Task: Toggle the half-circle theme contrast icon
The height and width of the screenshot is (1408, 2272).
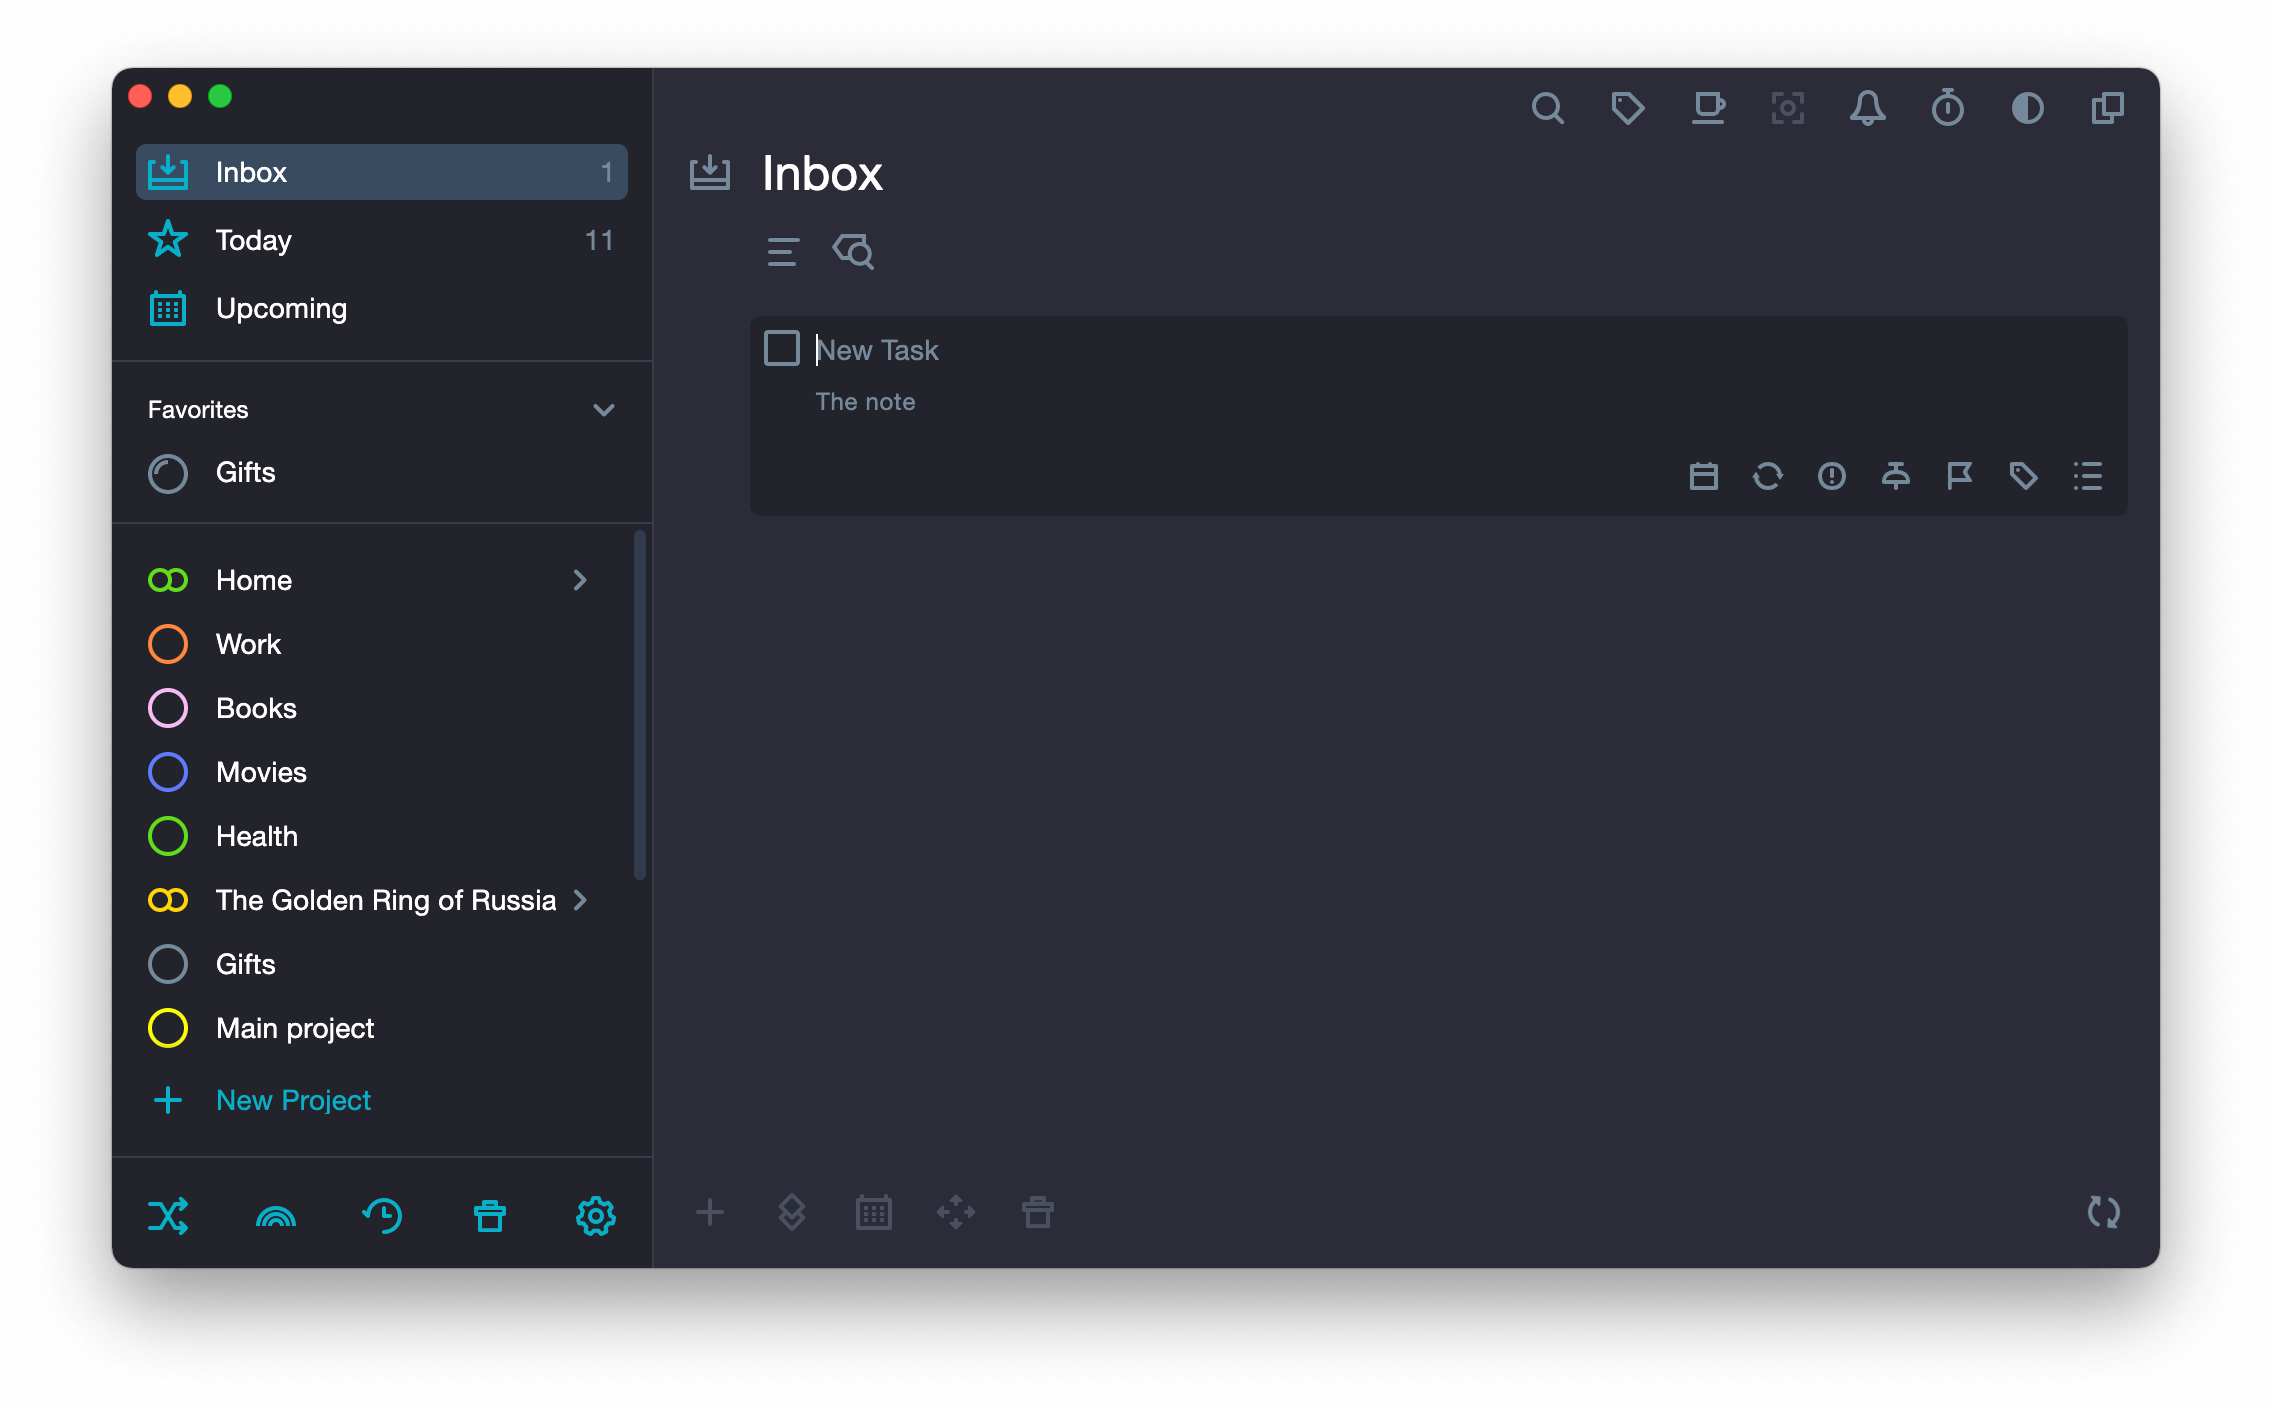Action: tap(2028, 108)
